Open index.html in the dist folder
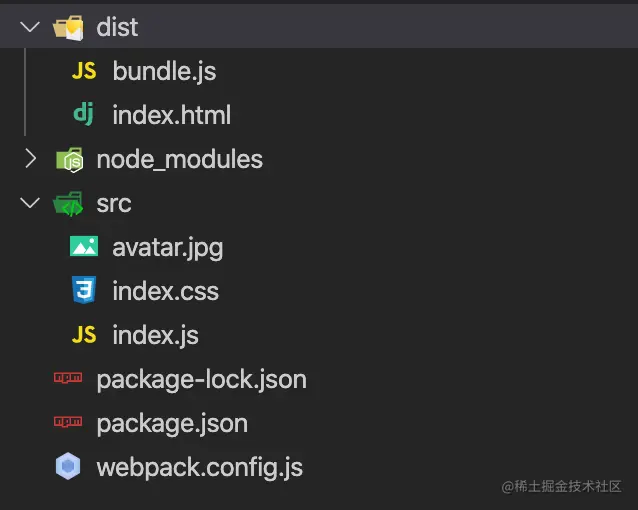The image size is (638, 510). pyautogui.click(x=172, y=115)
